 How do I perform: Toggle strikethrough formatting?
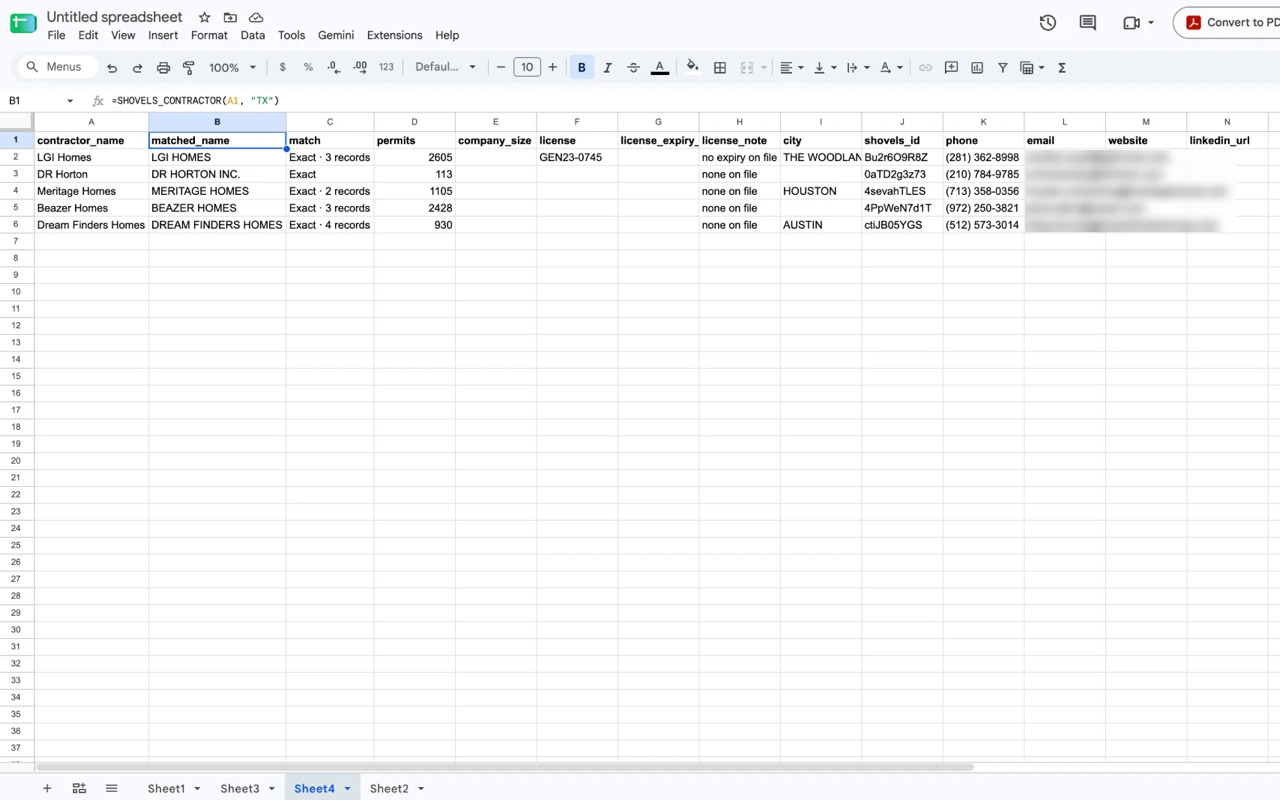click(633, 68)
